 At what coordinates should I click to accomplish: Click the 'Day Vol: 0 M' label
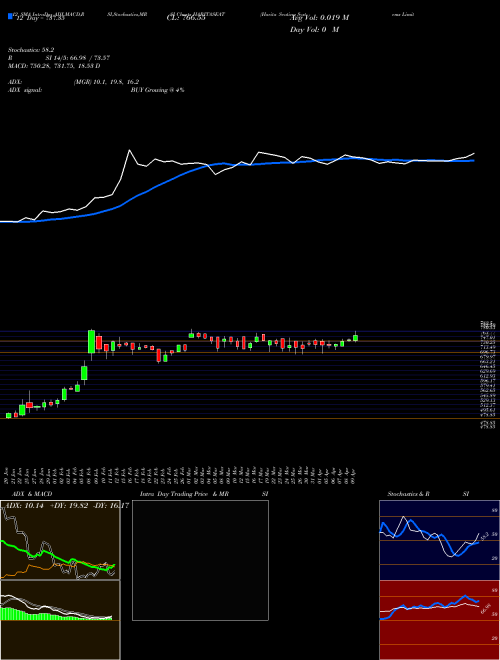click(x=314, y=30)
